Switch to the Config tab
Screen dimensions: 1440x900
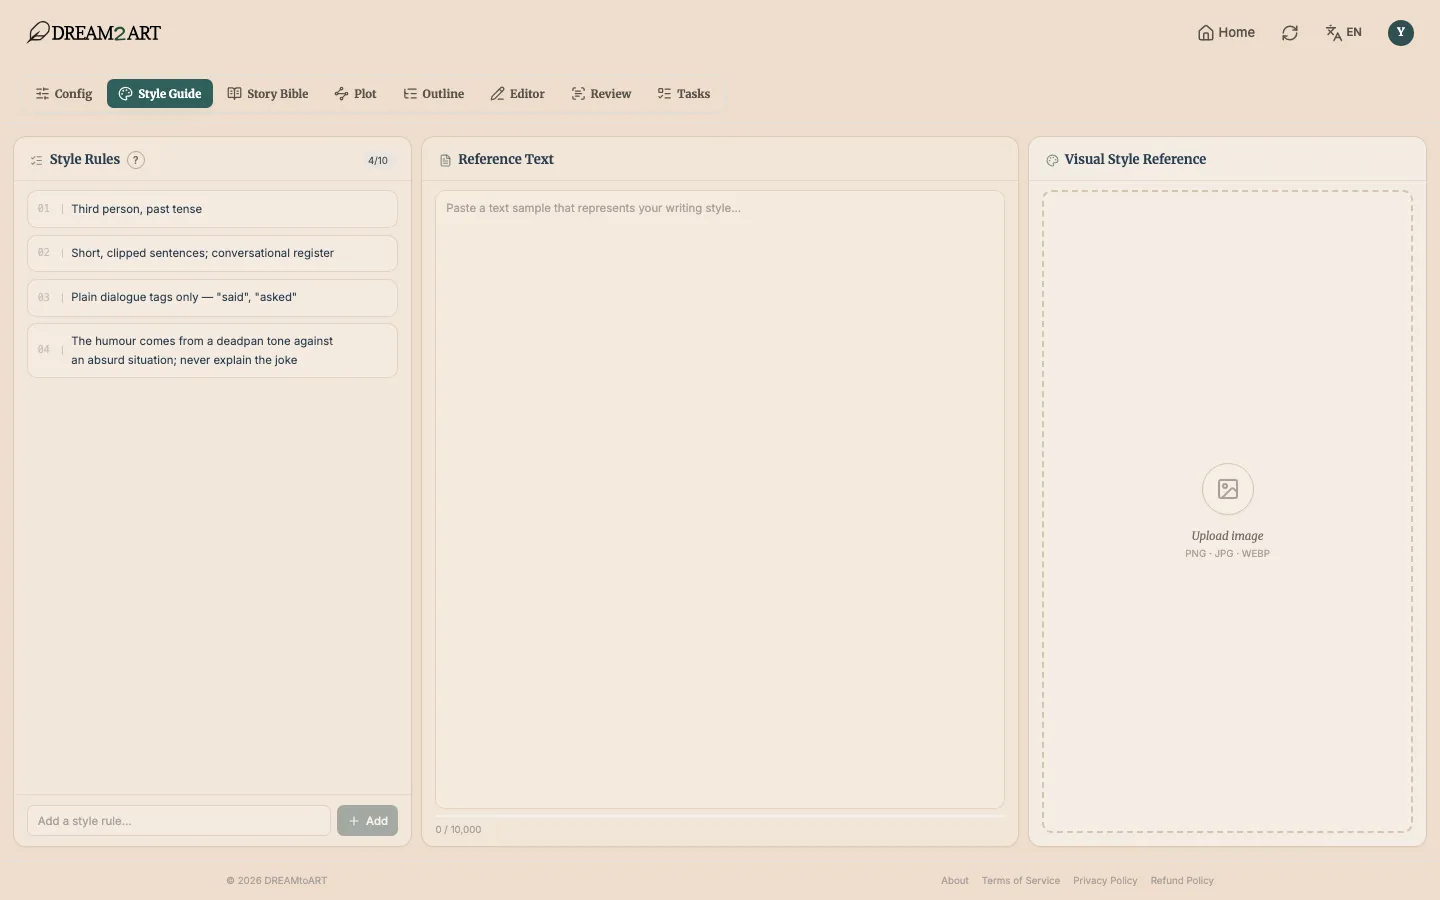coord(64,94)
